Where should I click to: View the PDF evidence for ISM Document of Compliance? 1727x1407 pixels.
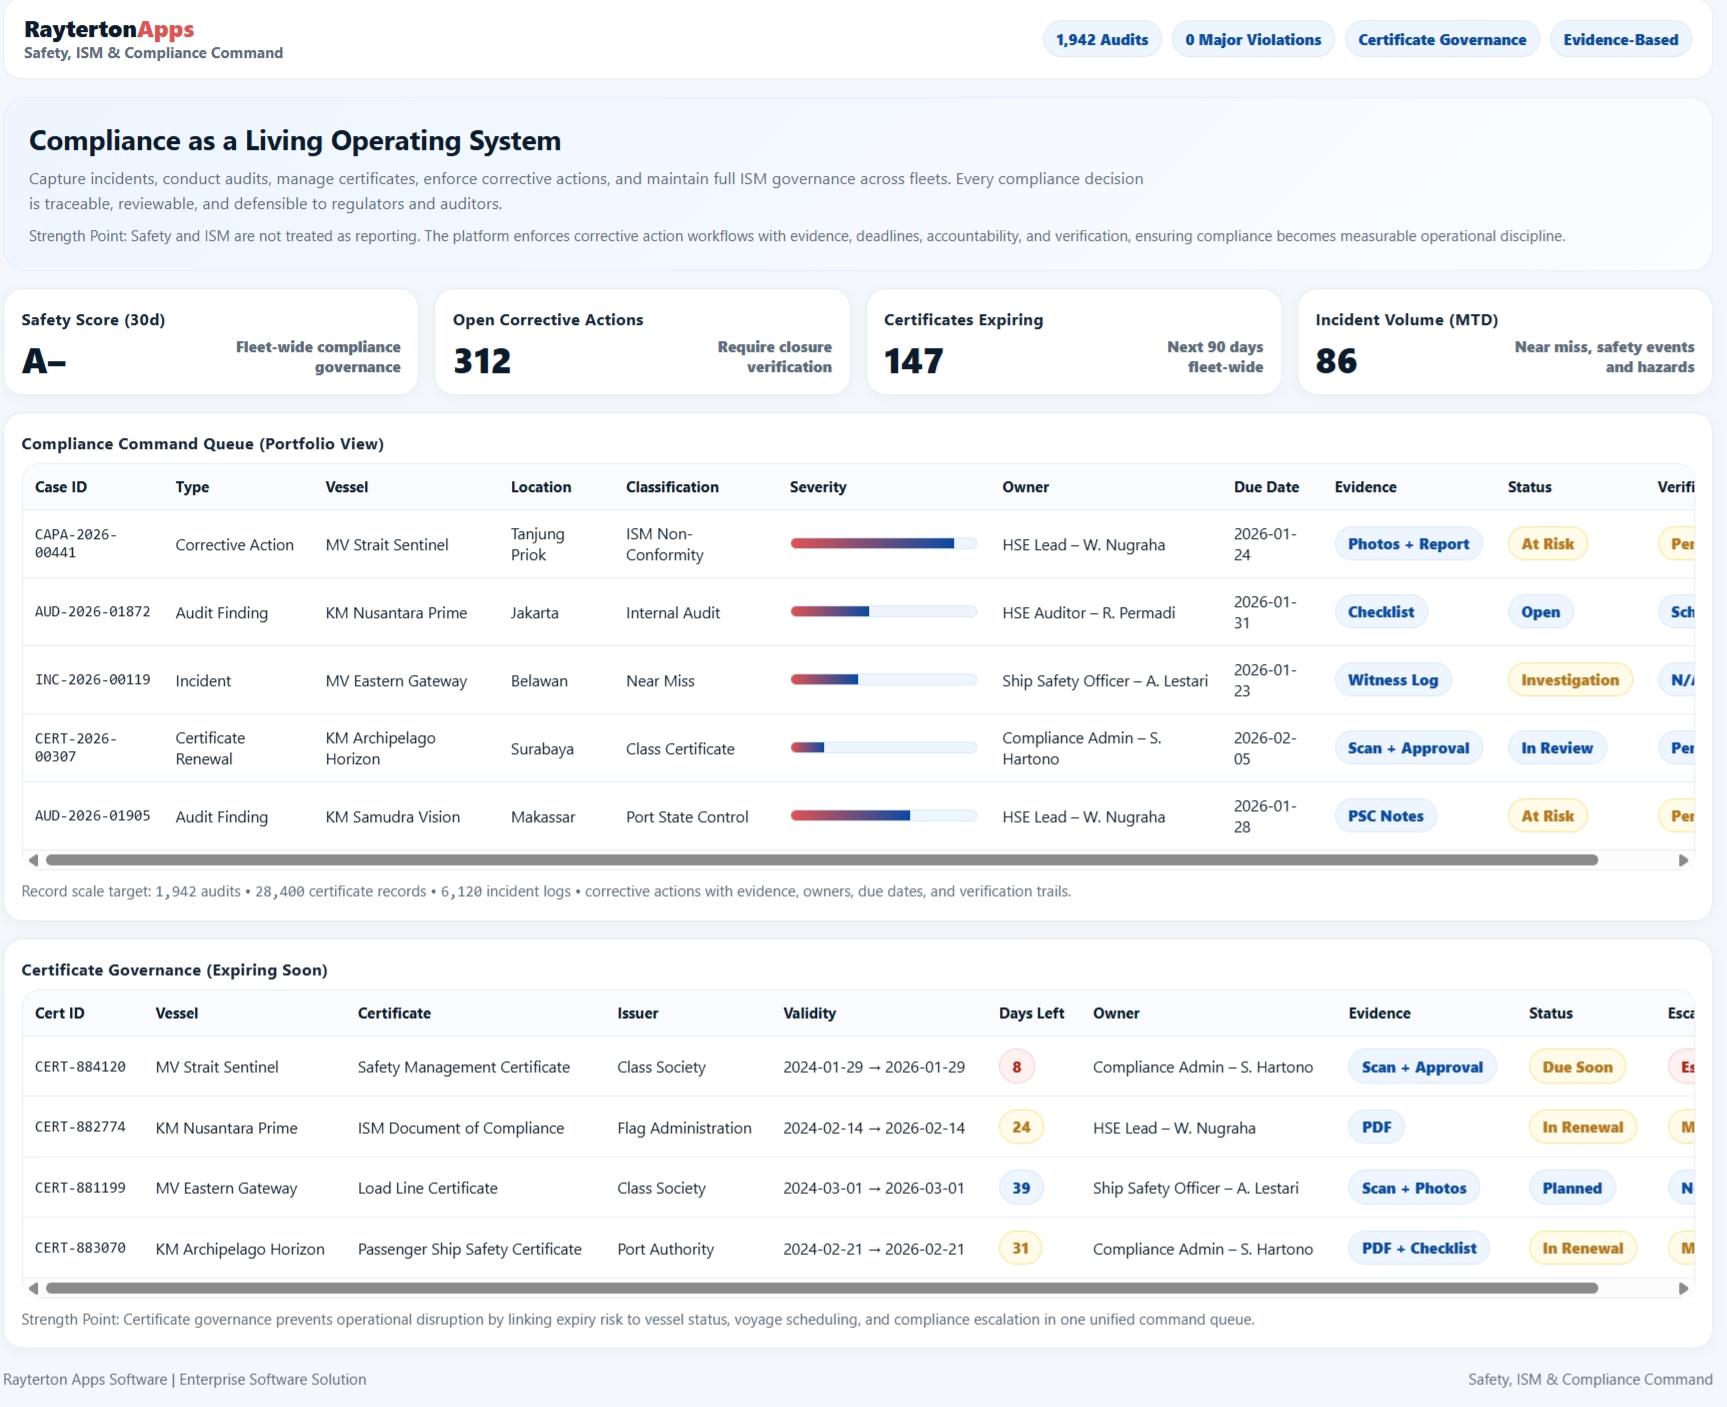click(1377, 1127)
